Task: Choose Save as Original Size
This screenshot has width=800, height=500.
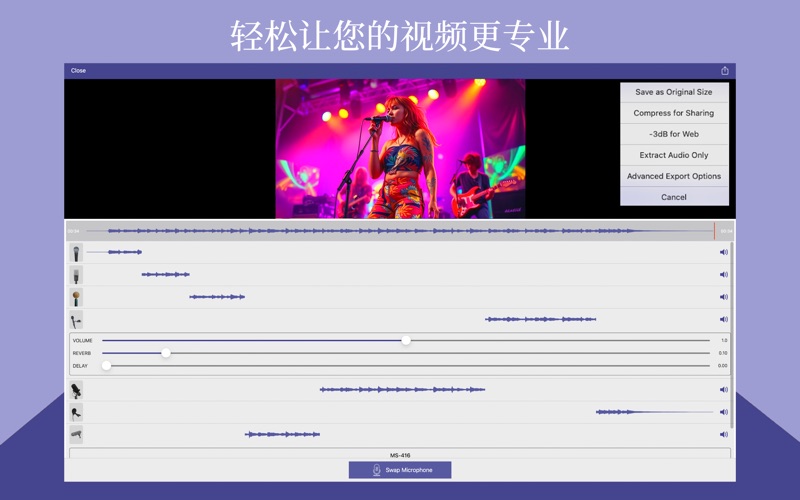Action: click(x=674, y=92)
